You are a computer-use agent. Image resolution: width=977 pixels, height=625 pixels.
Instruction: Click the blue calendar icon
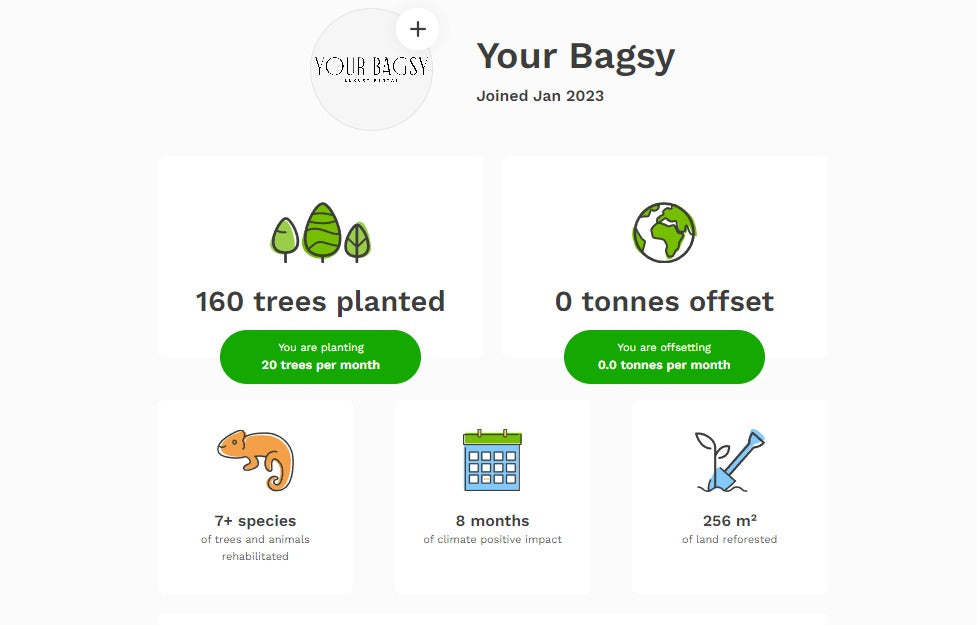pyautogui.click(x=492, y=460)
